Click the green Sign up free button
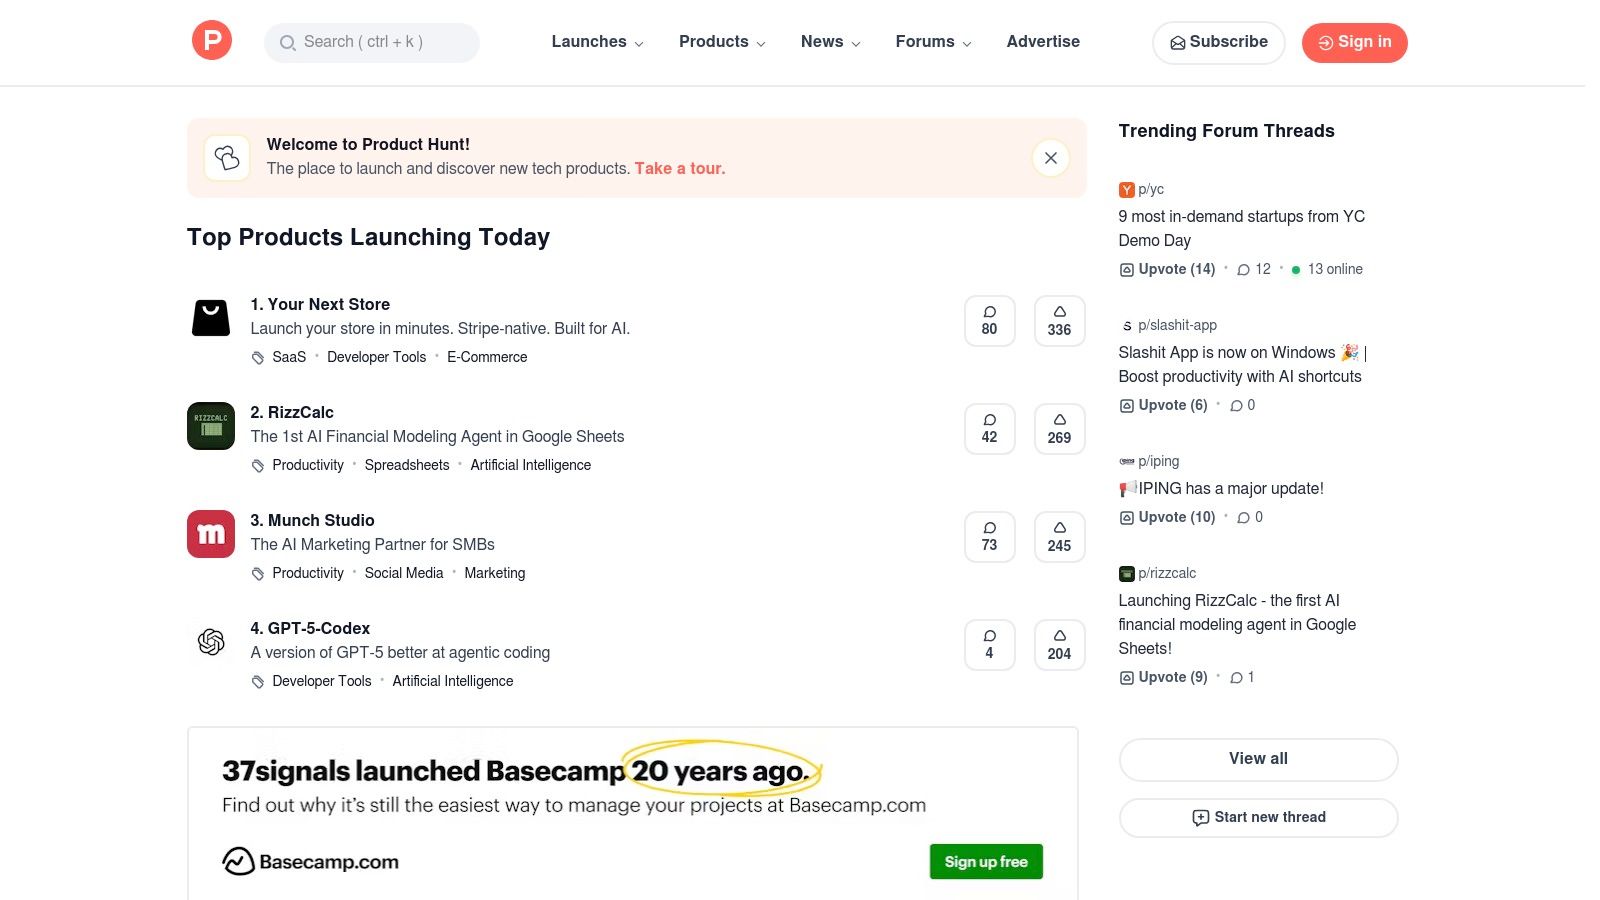Screen dimensions: 1600x900 click(986, 862)
